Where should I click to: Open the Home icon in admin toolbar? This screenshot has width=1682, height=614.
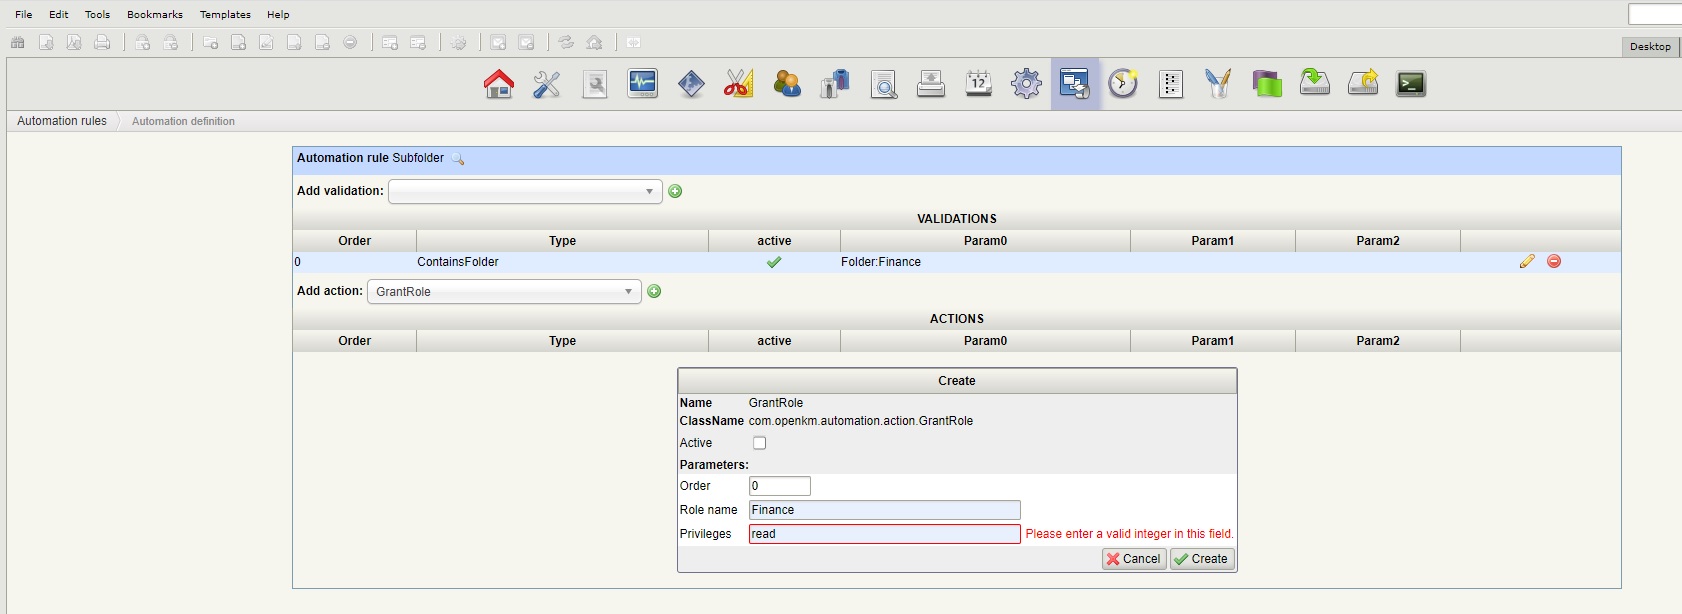pyautogui.click(x=498, y=84)
